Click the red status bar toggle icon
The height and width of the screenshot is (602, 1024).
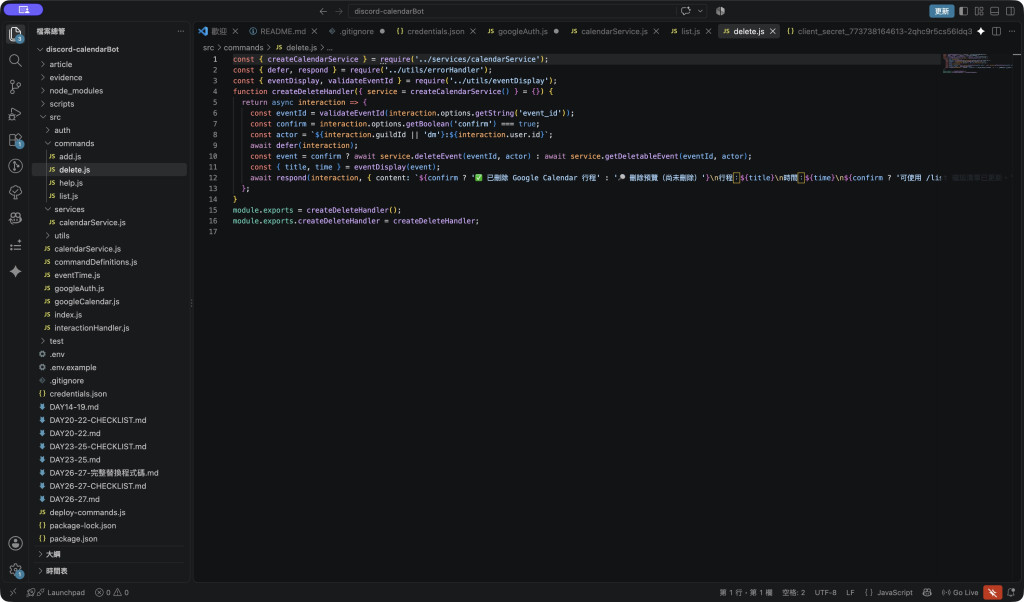pyautogui.click(x=993, y=593)
